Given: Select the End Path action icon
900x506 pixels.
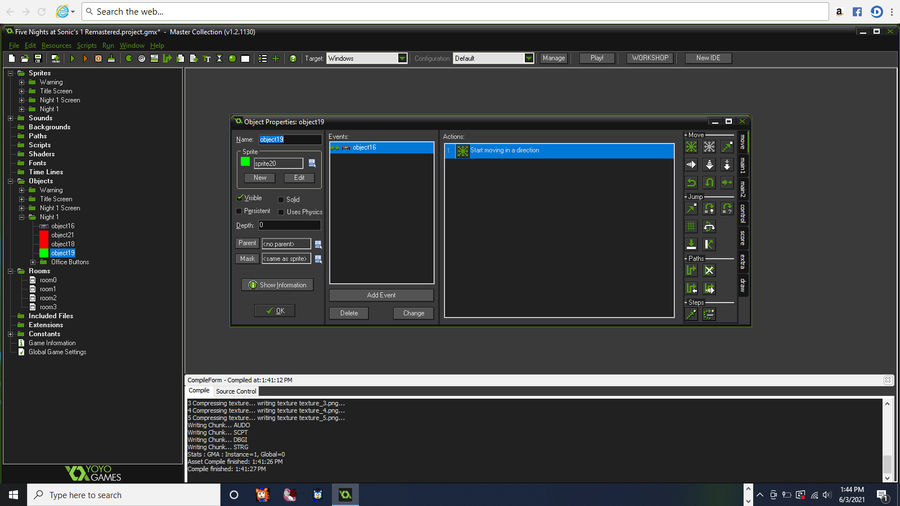Looking at the screenshot, I should tap(709, 270).
